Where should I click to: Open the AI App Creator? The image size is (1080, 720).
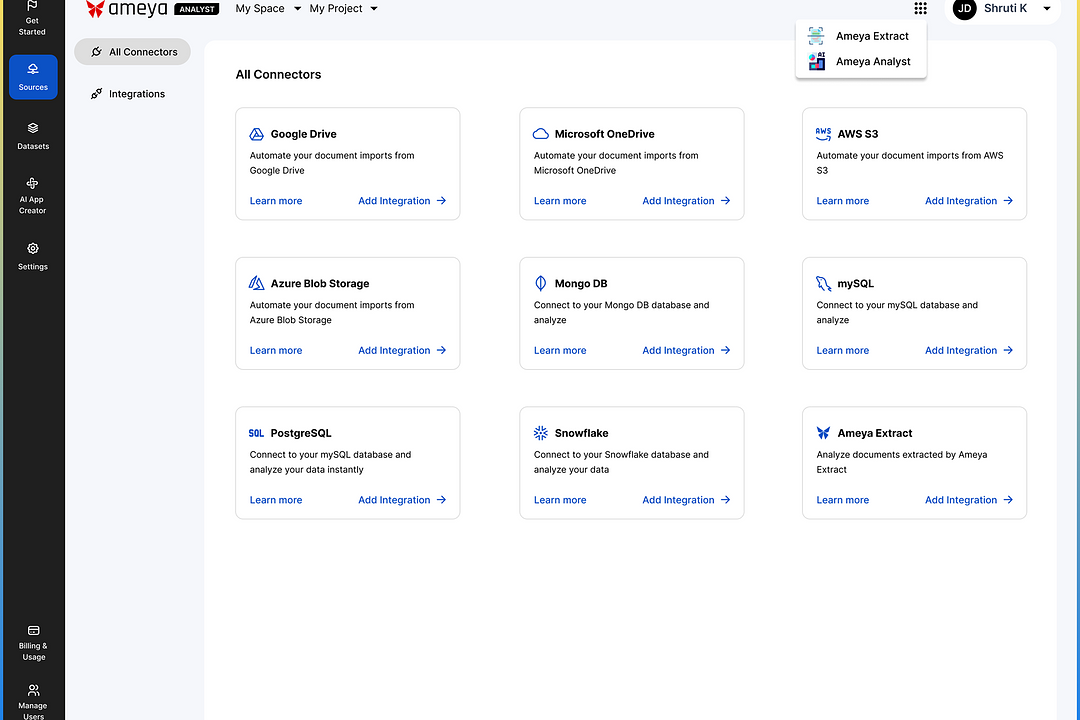pyautogui.click(x=32, y=195)
